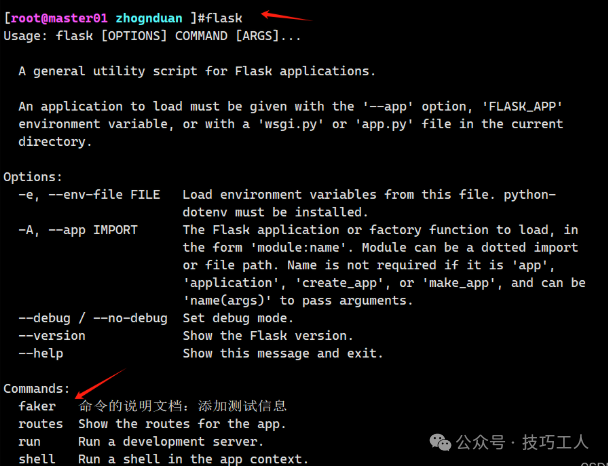Click the 'run' command name
The image size is (608, 466).
point(30,442)
